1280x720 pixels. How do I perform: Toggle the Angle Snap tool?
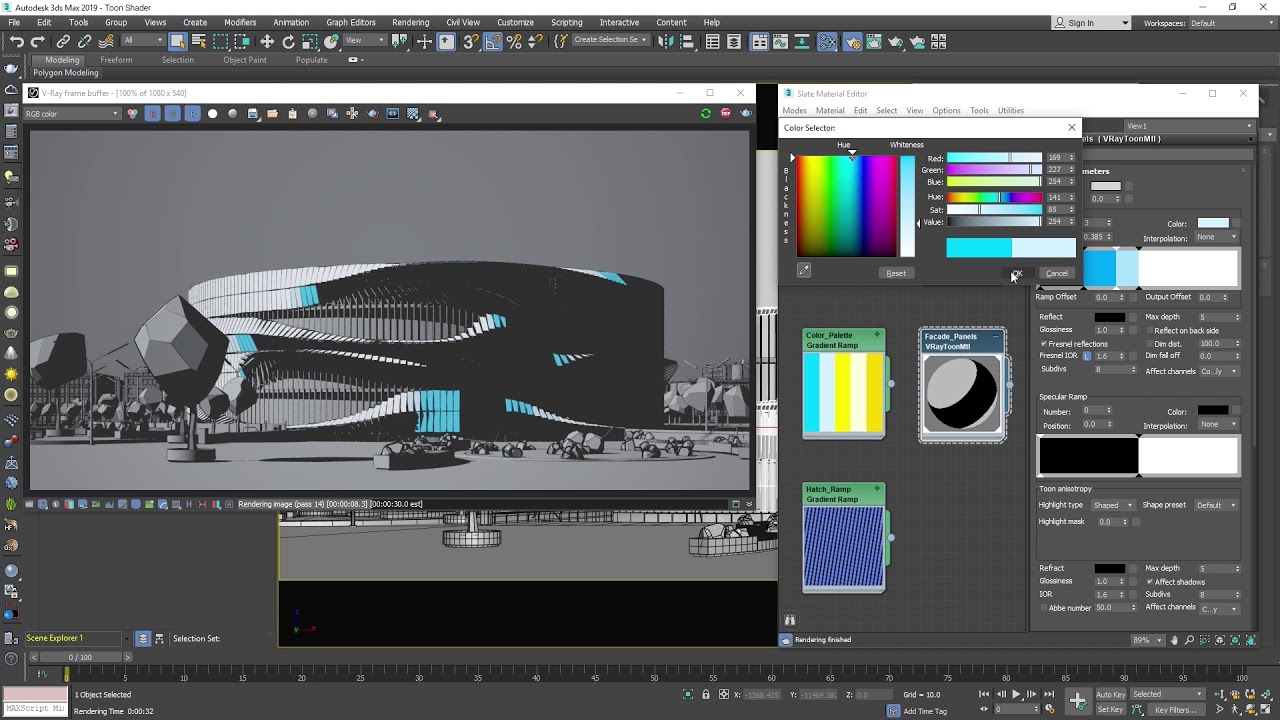coord(493,42)
